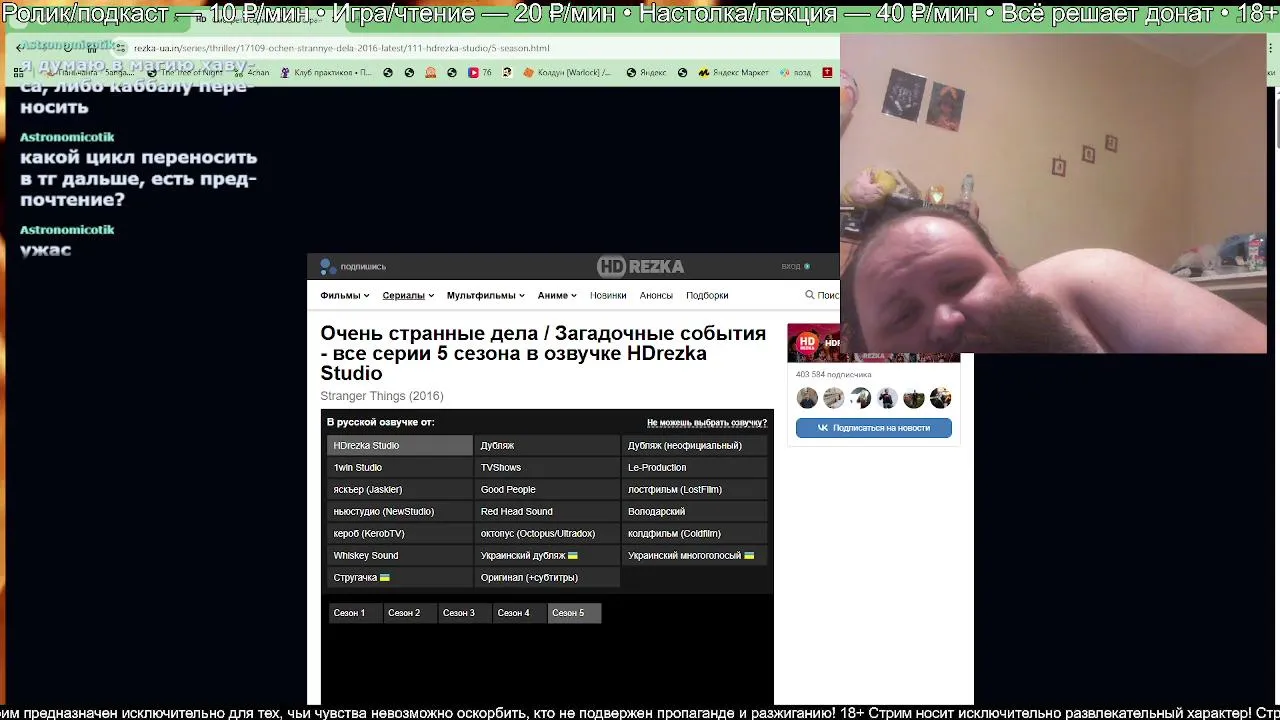Click chat message 'ужас'
The width and height of the screenshot is (1280, 720).
click(46, 250)
